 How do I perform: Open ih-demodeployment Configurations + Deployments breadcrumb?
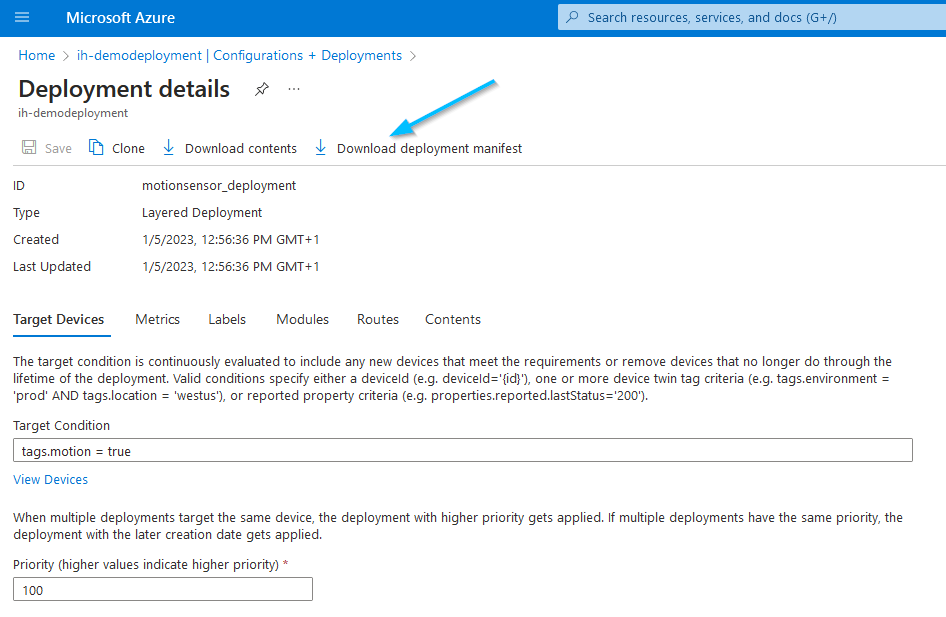pyautogui.click(x=239, y=56)
